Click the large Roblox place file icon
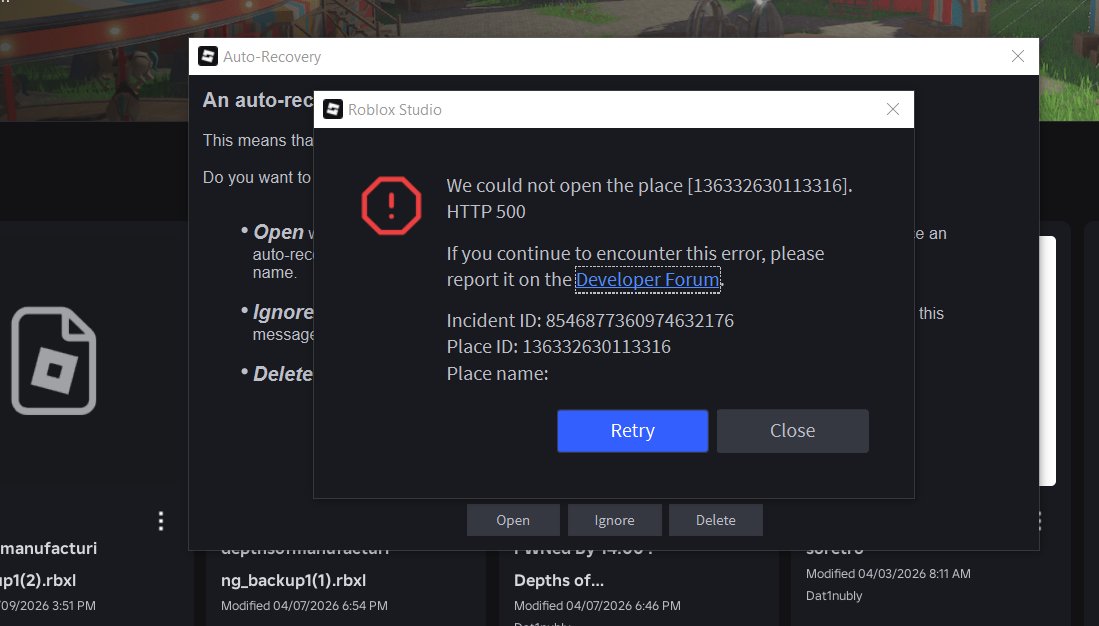Image resolution: width=1099 pixels, height=626 pixels. tap(54, 360)
